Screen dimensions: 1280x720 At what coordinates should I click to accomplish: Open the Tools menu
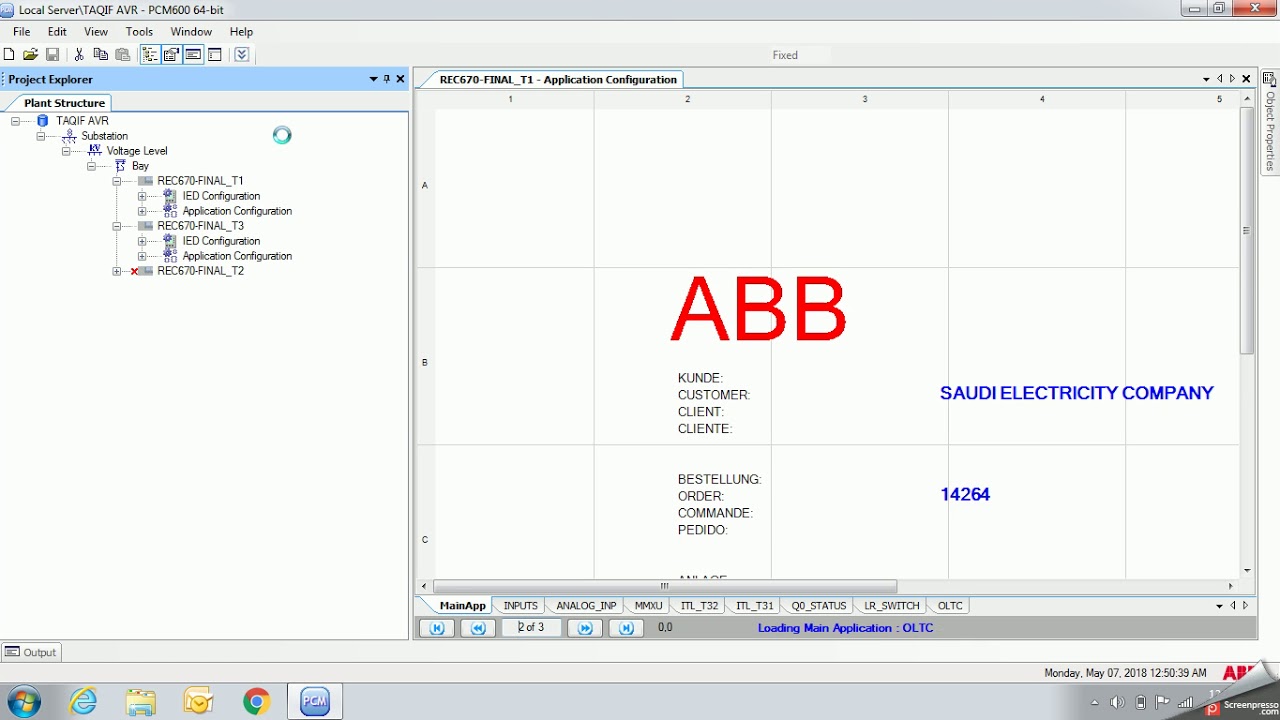click(139, 32)
